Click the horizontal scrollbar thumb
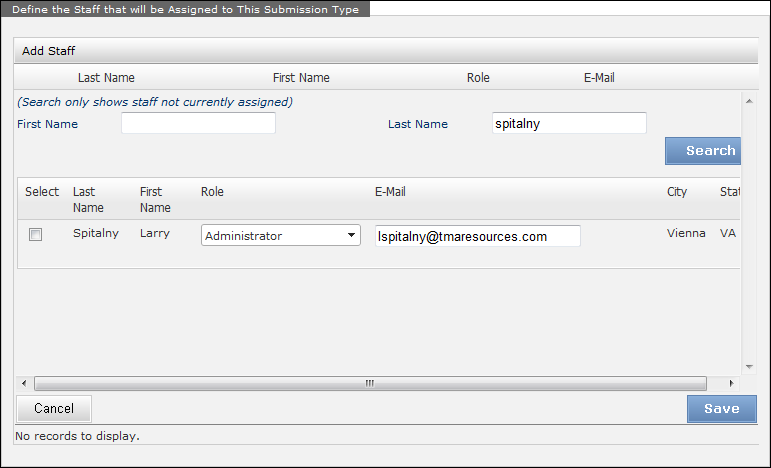This screenshot has height=468, width=771. click(x=369, y=383)
